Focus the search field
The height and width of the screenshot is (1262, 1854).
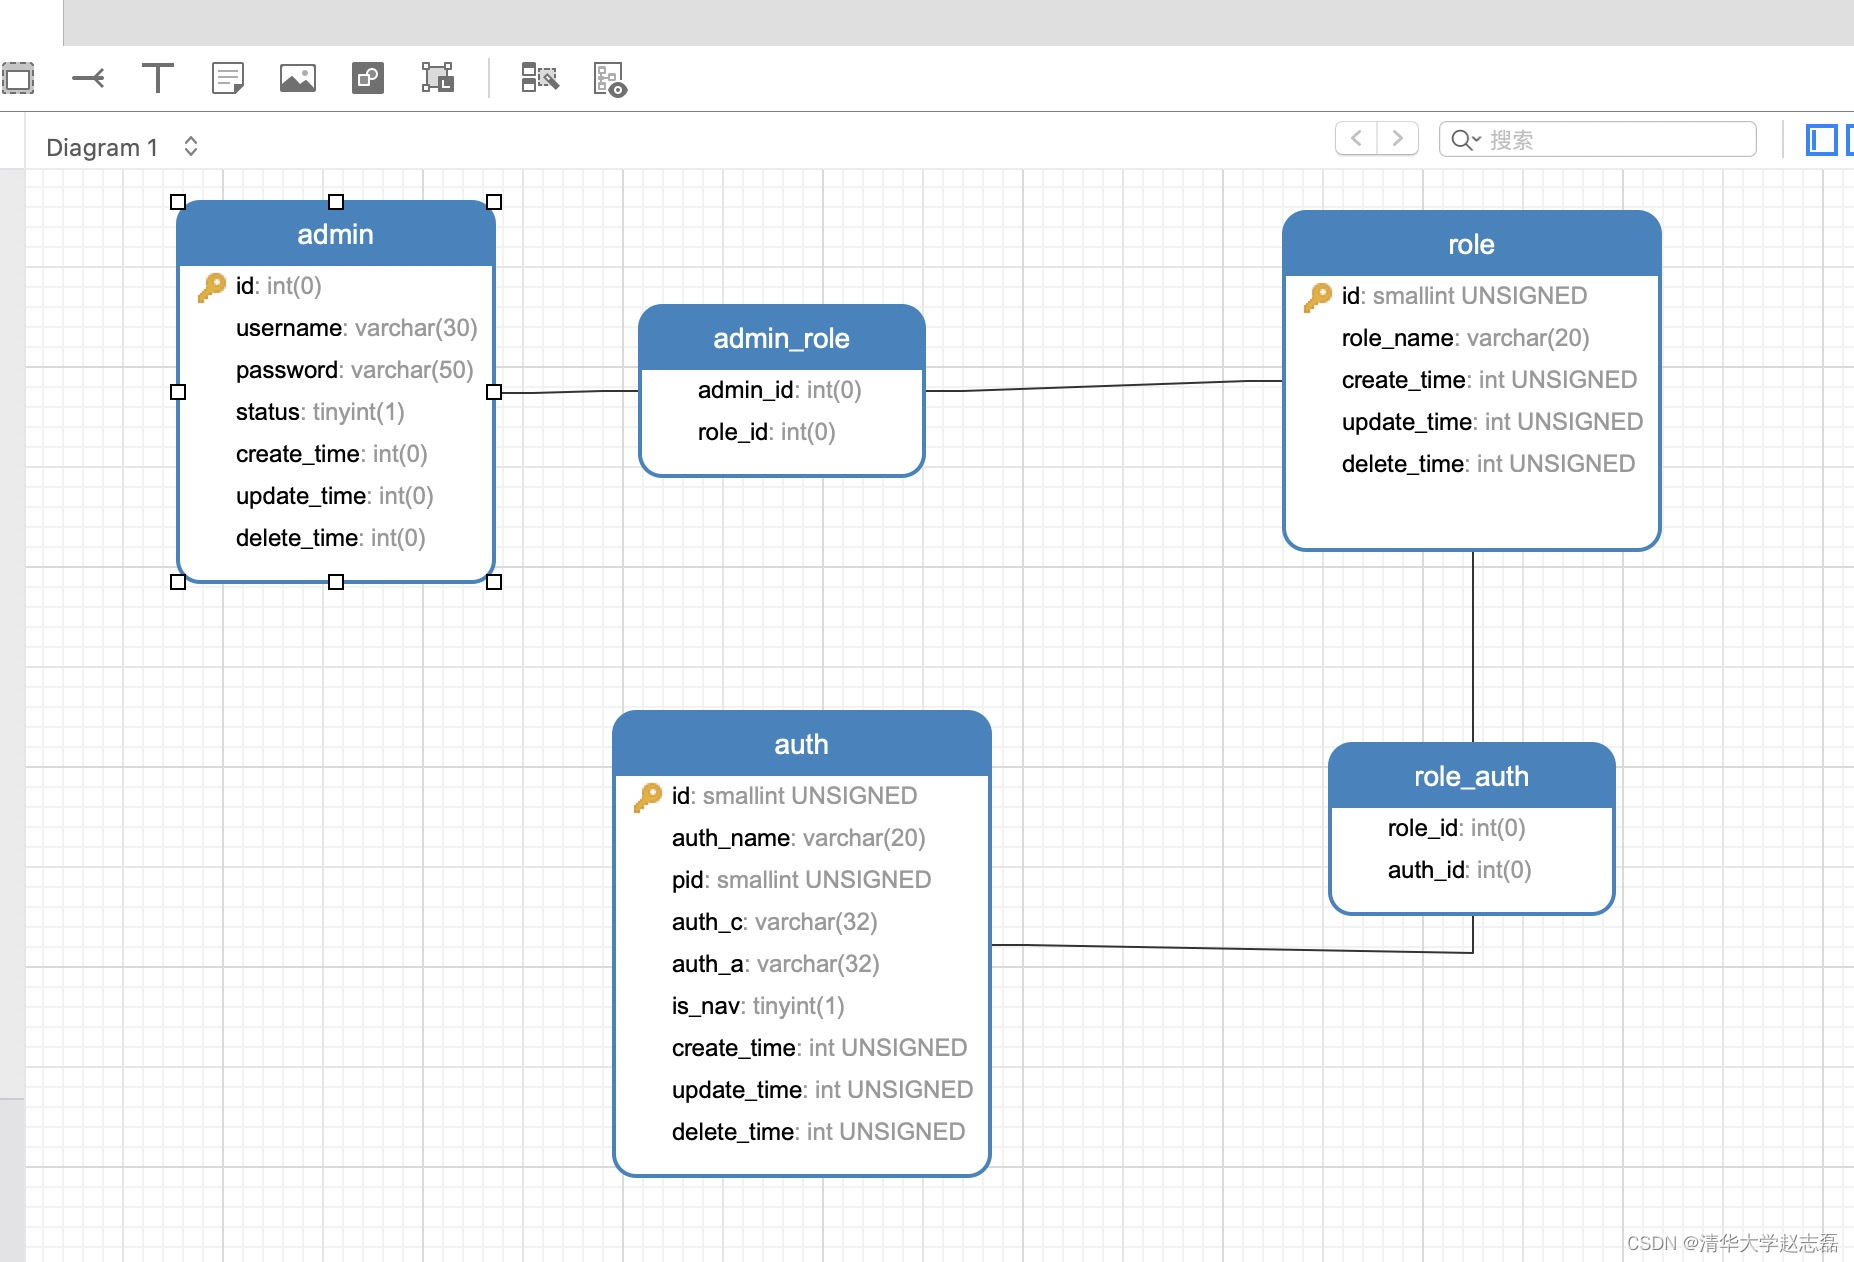point(1598,139)
